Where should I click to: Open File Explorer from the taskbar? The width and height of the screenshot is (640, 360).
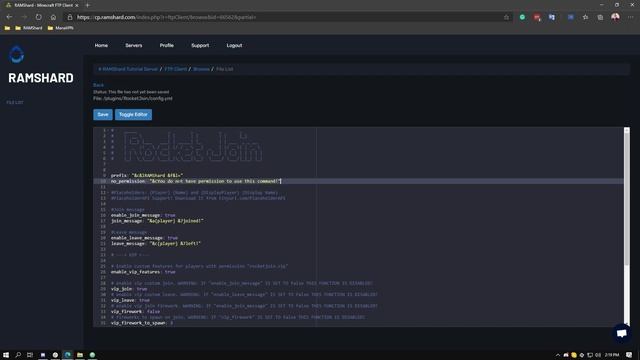click(80, 355)
